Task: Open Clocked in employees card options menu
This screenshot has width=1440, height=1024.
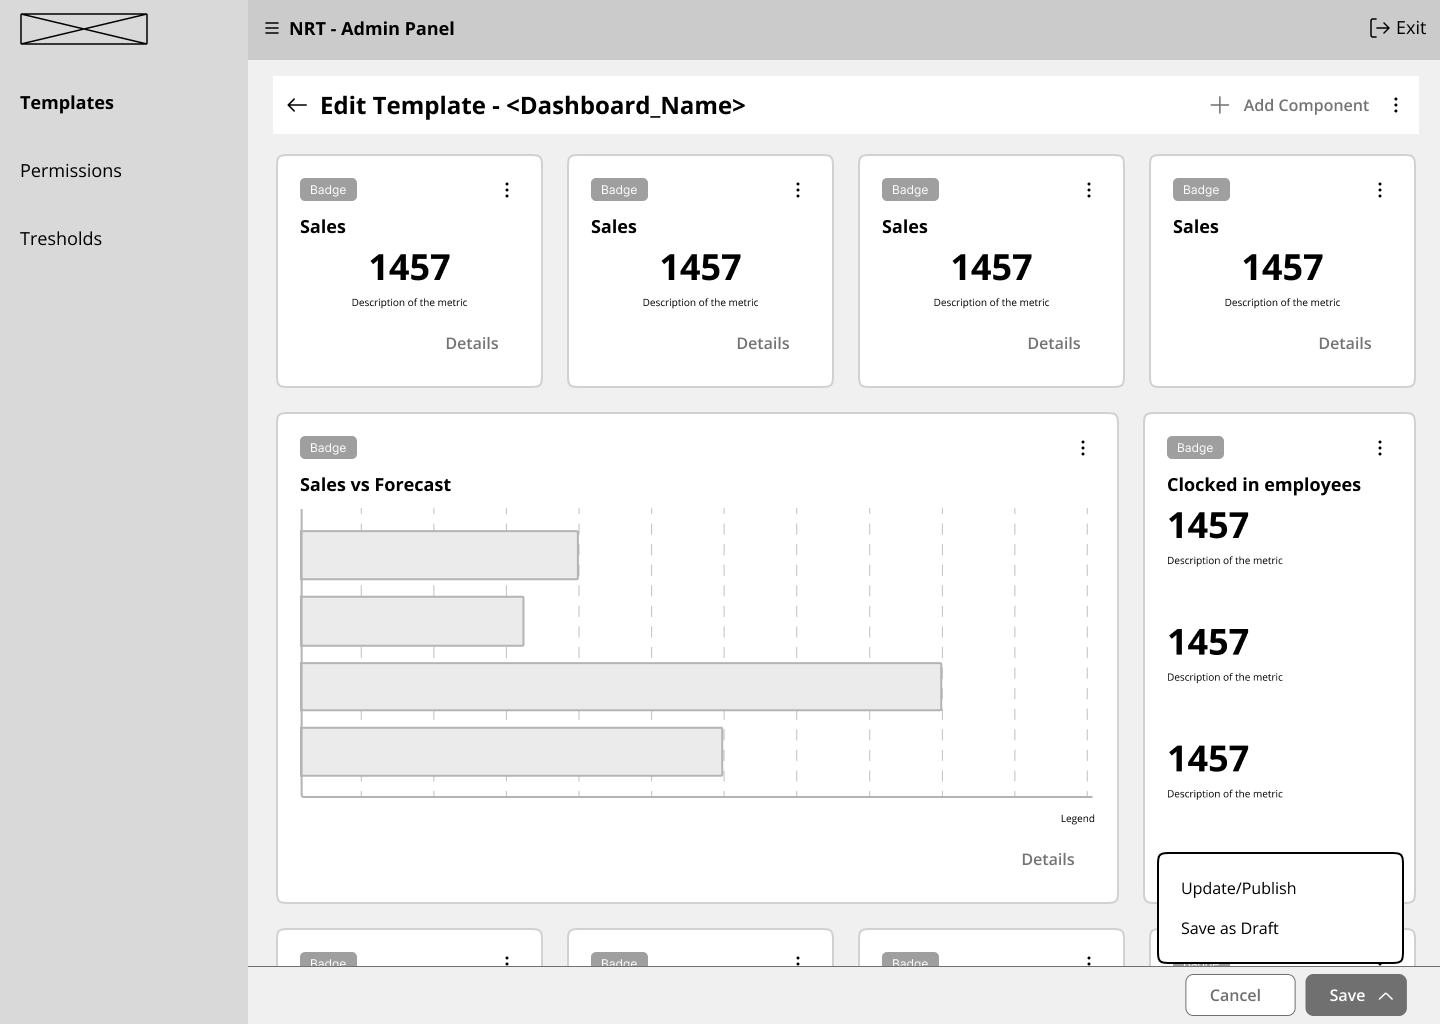Action: click(x=1380, y=448)
